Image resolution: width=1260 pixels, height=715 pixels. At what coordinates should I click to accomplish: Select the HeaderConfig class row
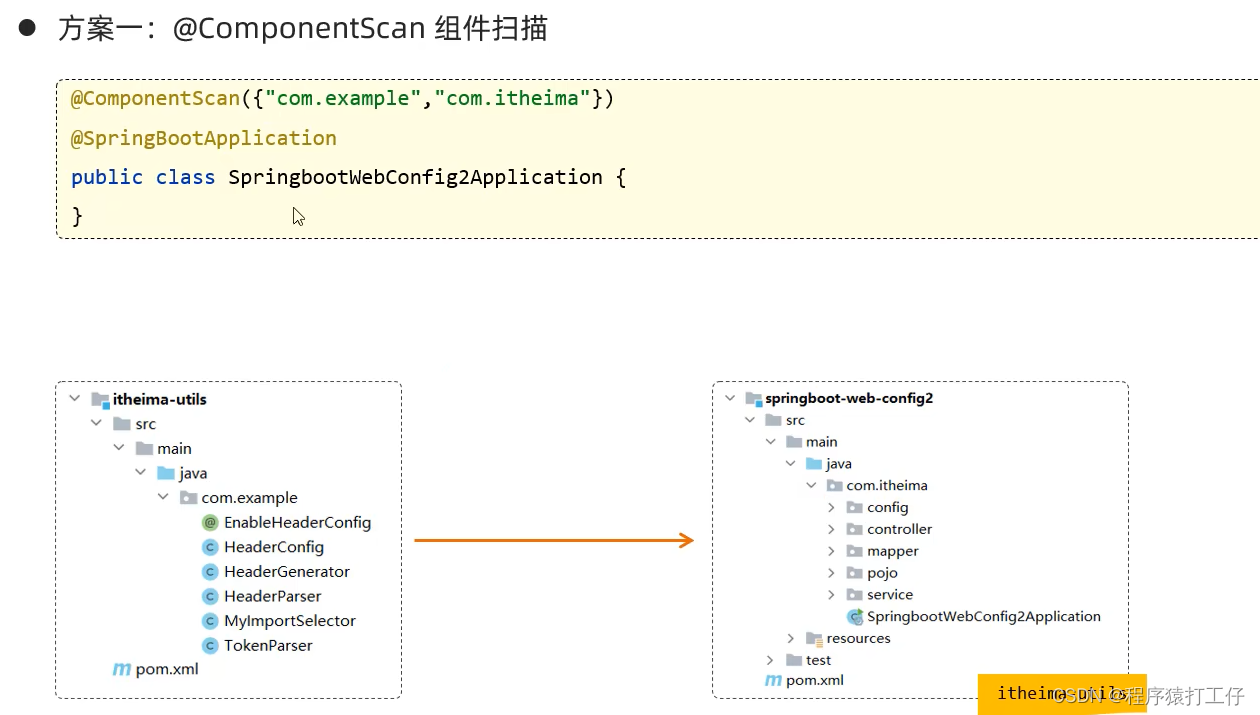coord(274,547)
